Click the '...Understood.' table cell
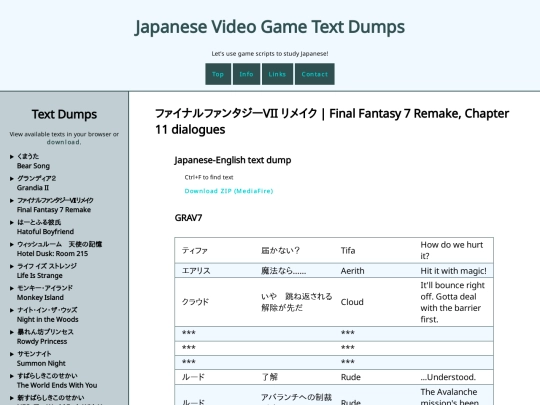 tap(453, 377)
